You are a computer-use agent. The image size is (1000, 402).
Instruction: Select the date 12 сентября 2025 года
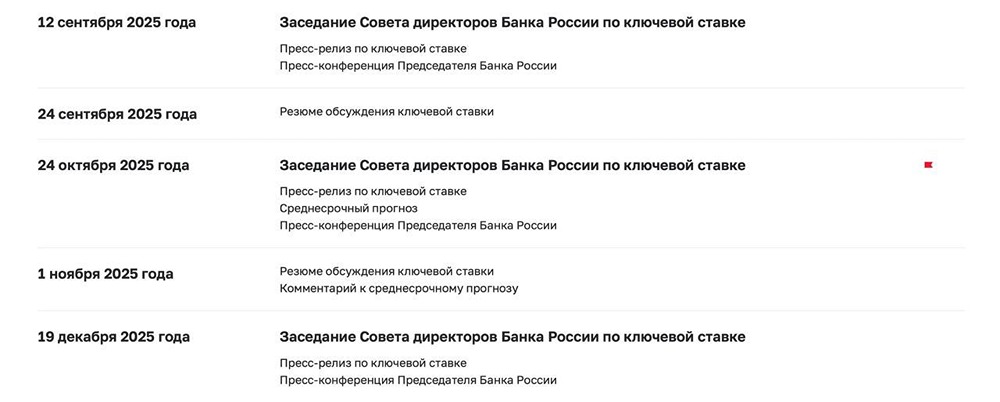(x=116, y=22)
